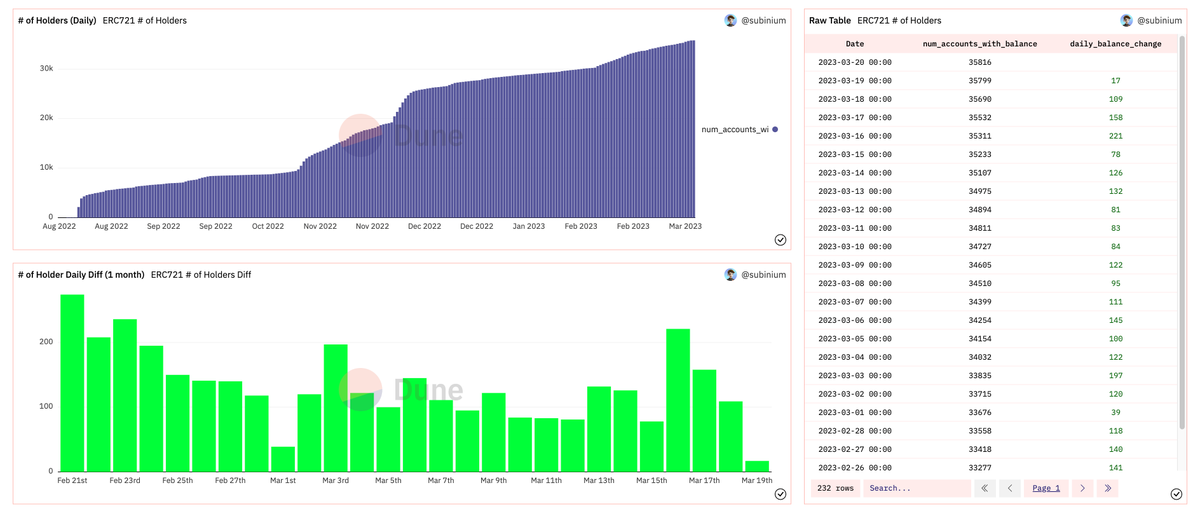Select the date cell 2023-03-03 00:00

pos(855,376)
